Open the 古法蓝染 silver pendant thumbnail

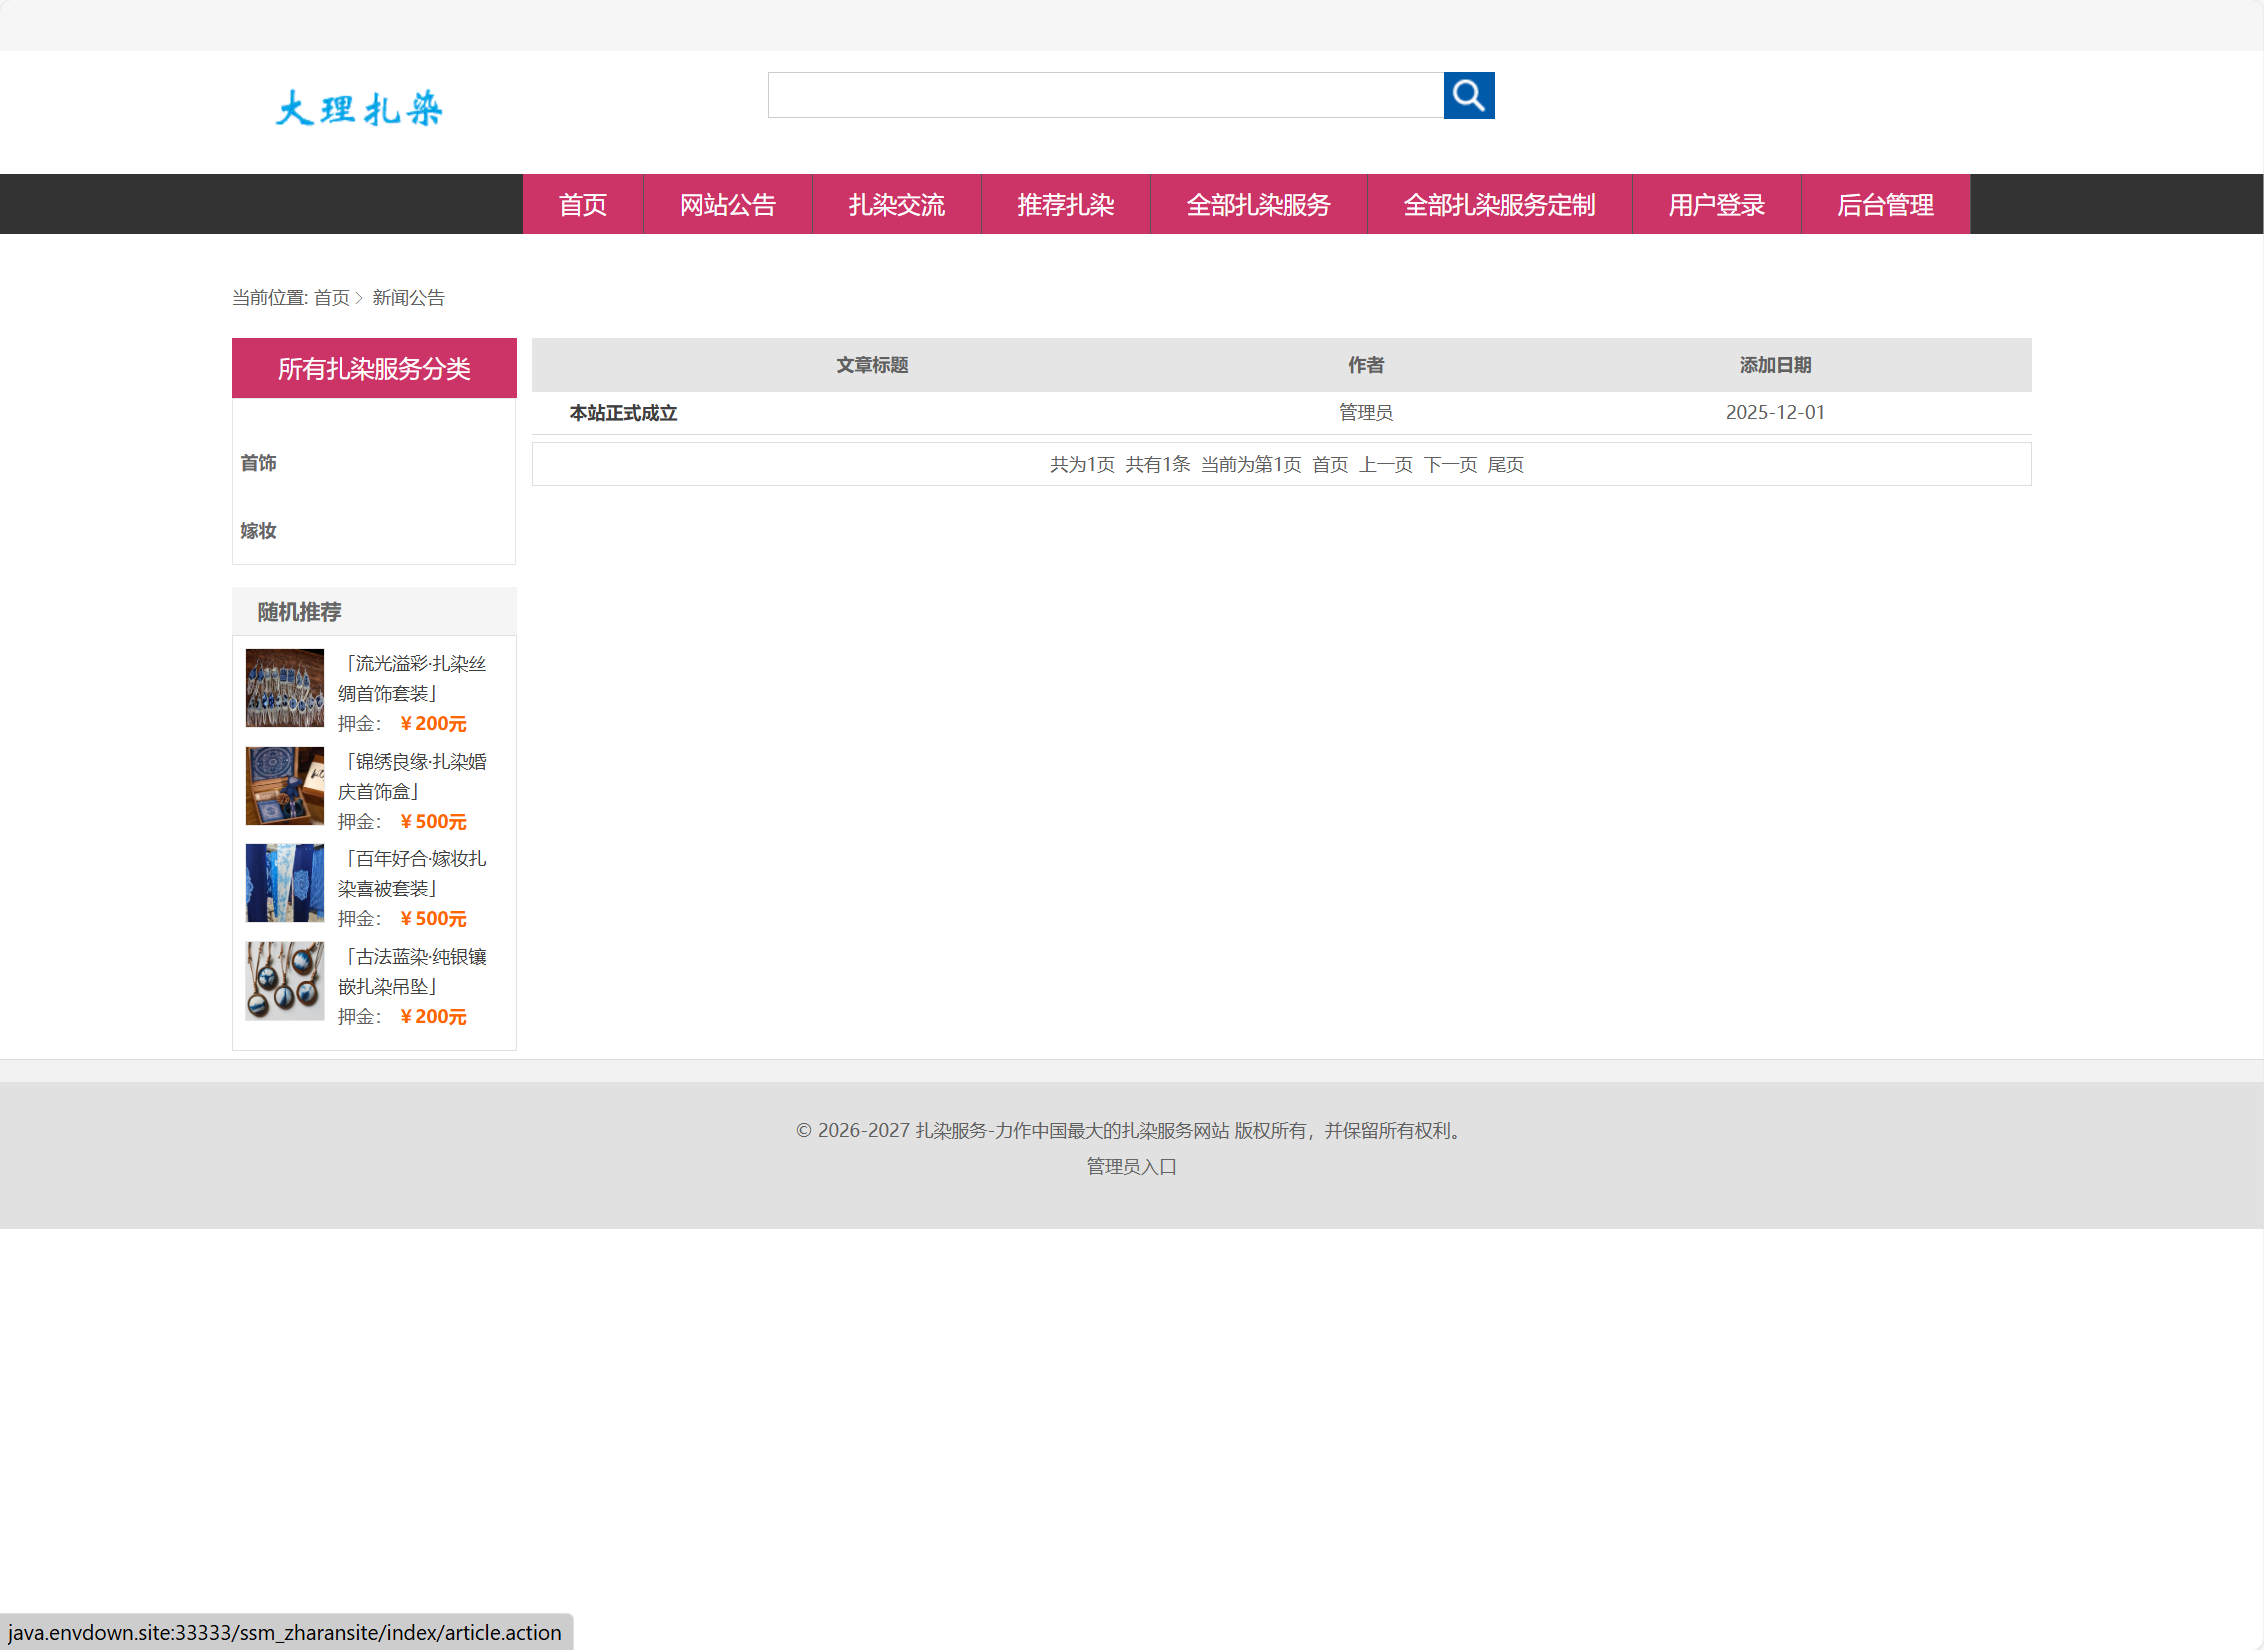[x=285, y=981]
